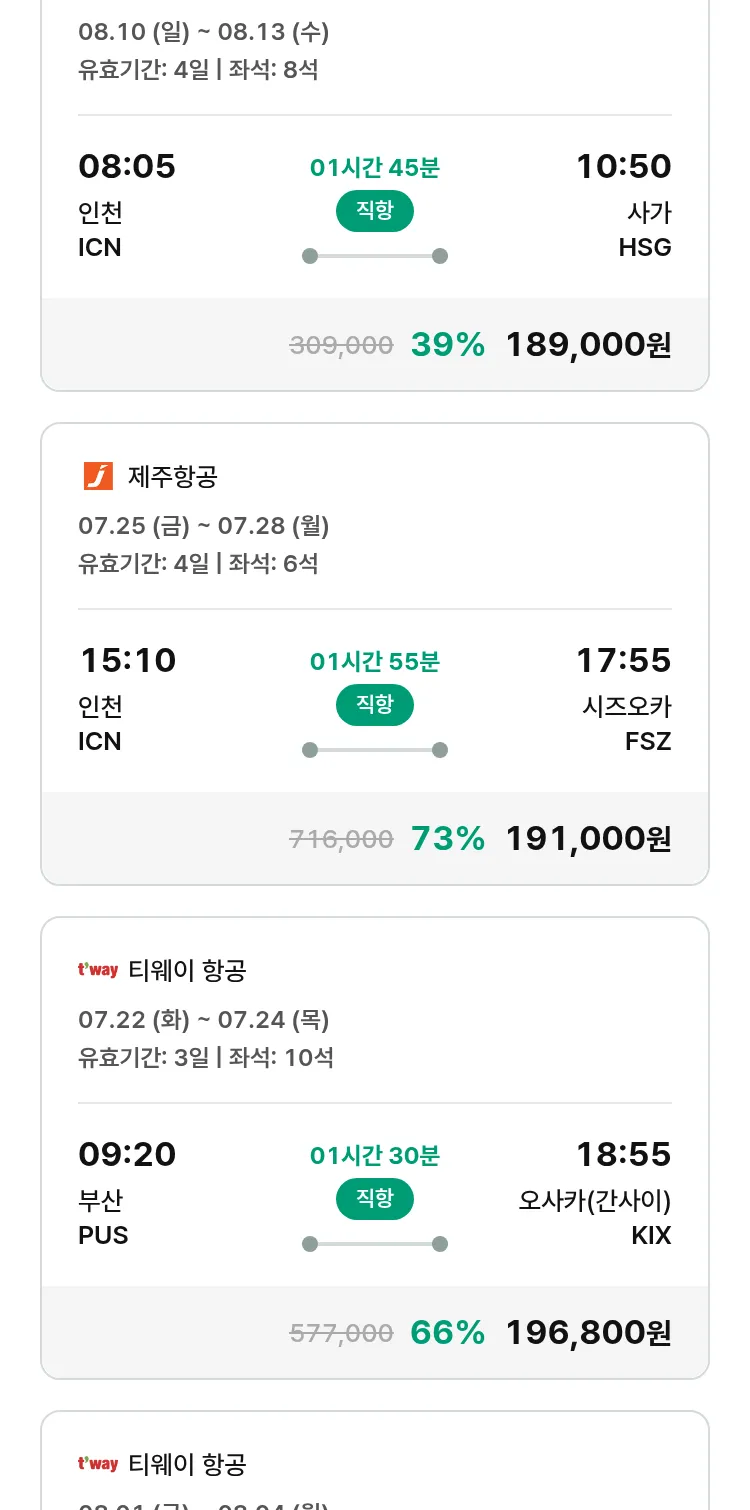Select the 189,000원 fare
Image resolution: width=750 pixels, height=1510 pixels.
tap(588, 345)
